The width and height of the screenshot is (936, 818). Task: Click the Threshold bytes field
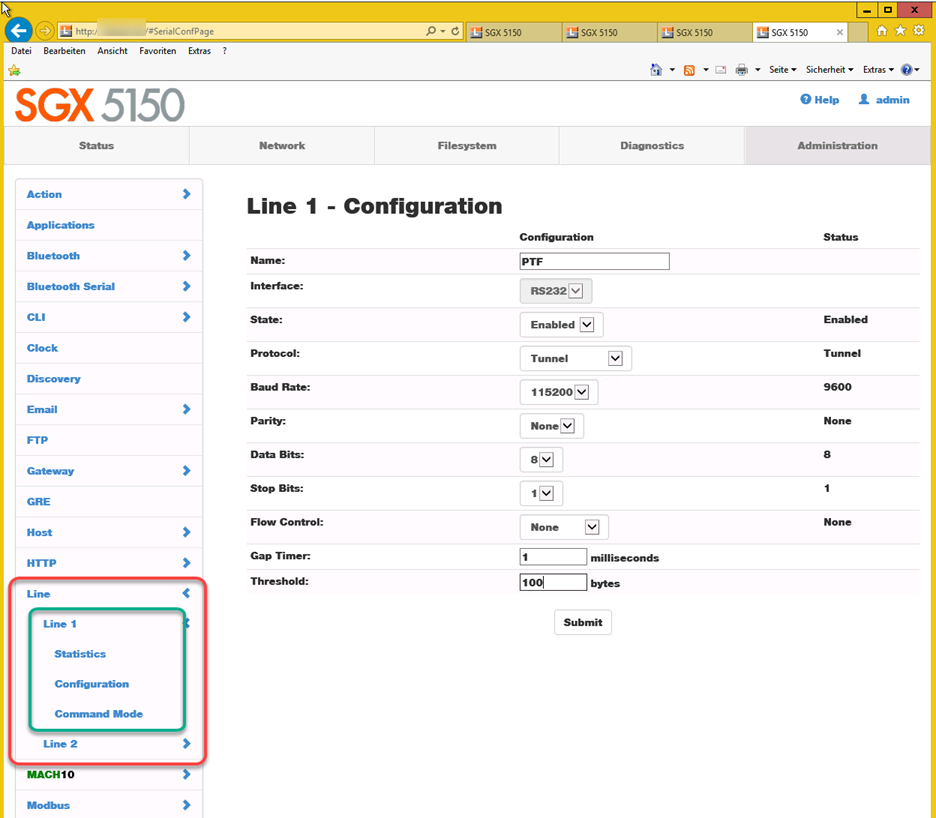(553, 583)
